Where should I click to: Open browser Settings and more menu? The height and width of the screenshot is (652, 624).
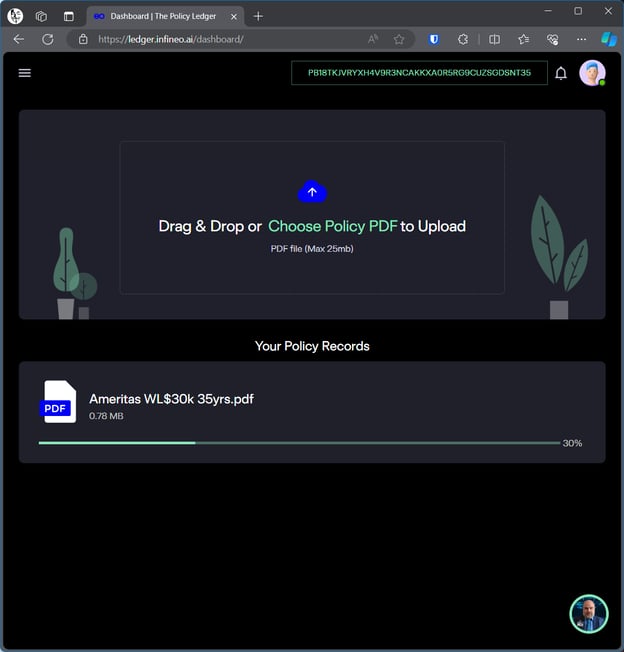[581, 40]
